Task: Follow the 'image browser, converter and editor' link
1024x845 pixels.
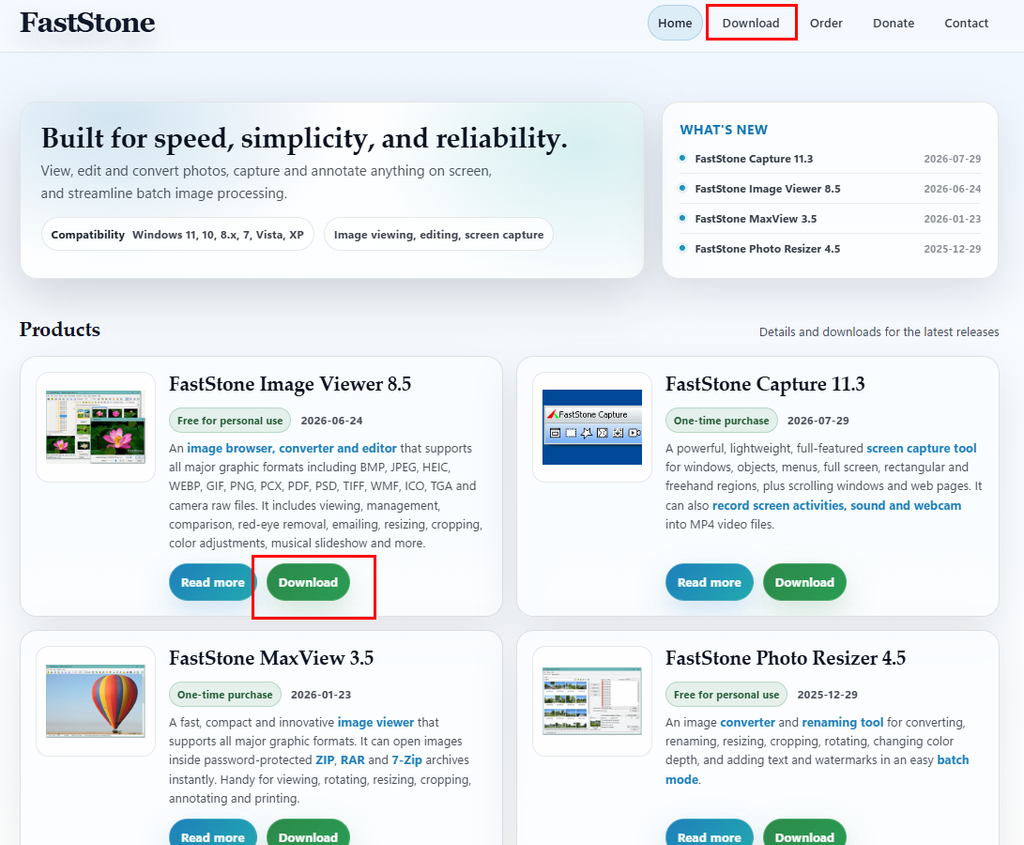Action: (x=292, y=448)
